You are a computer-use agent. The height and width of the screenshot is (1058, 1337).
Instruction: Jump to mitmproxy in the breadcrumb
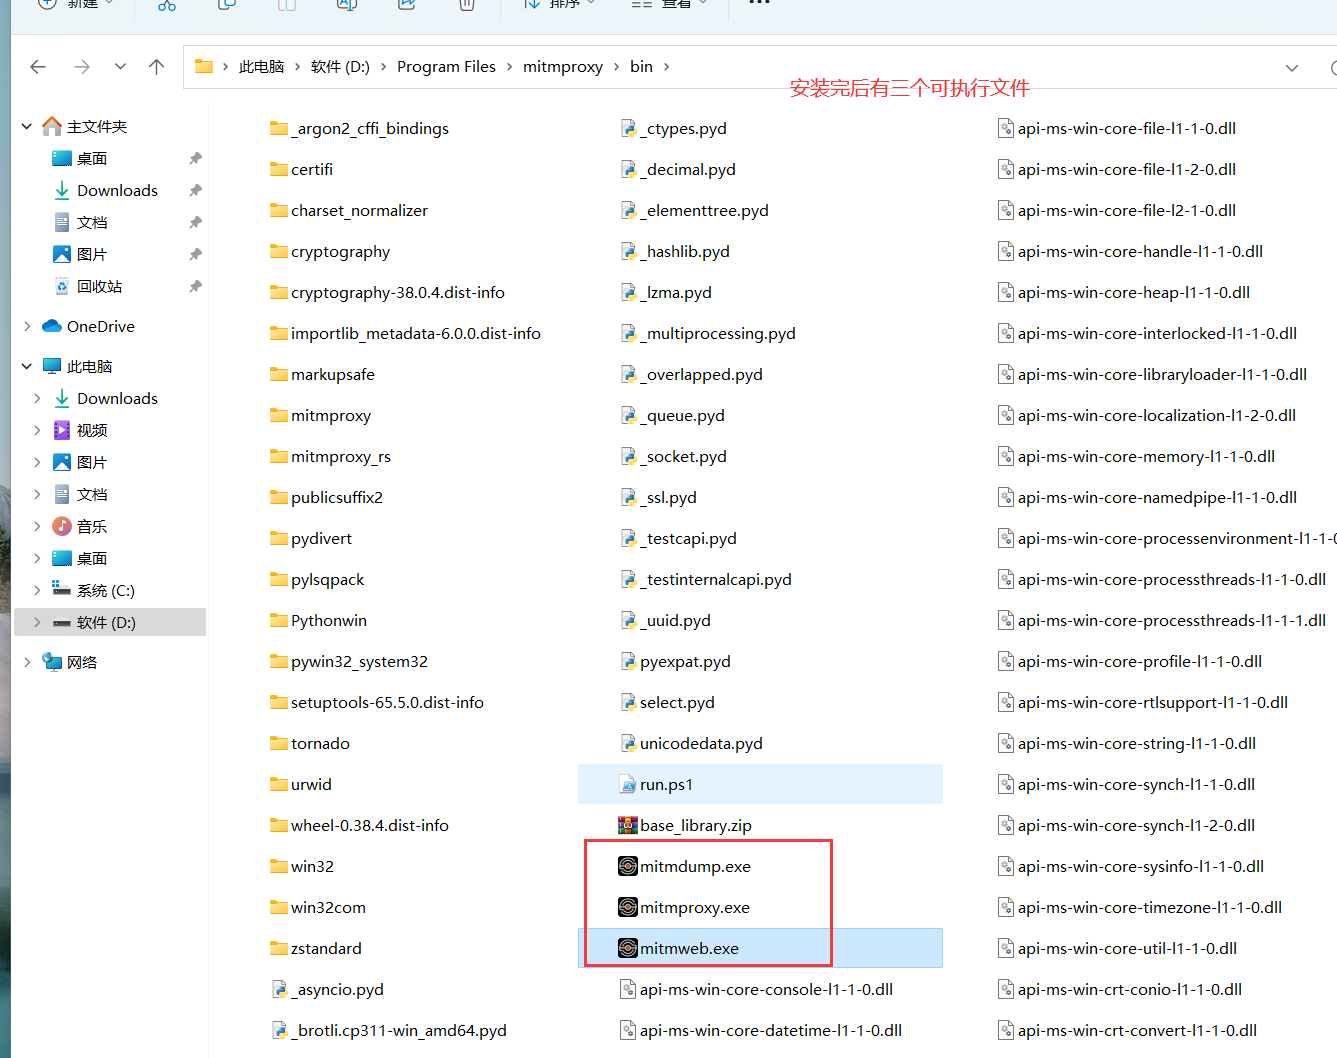(x=563, y=66)
